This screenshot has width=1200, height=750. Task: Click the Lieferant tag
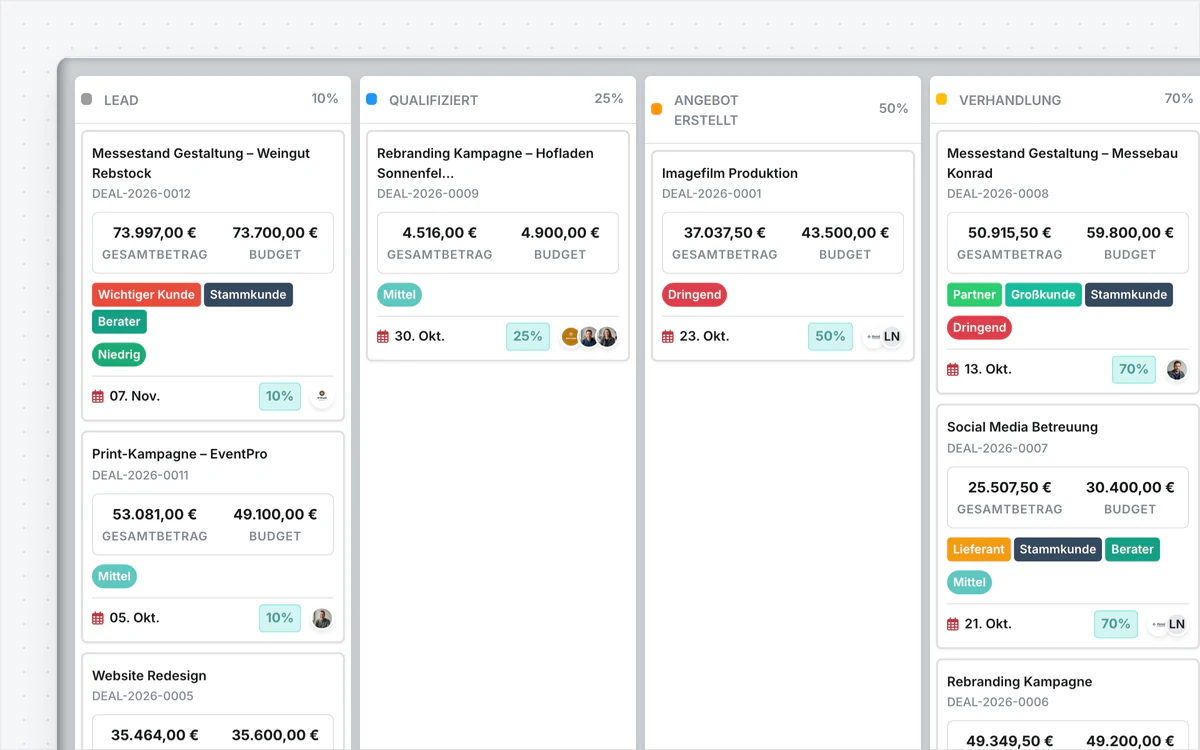[x=979, y=549]
